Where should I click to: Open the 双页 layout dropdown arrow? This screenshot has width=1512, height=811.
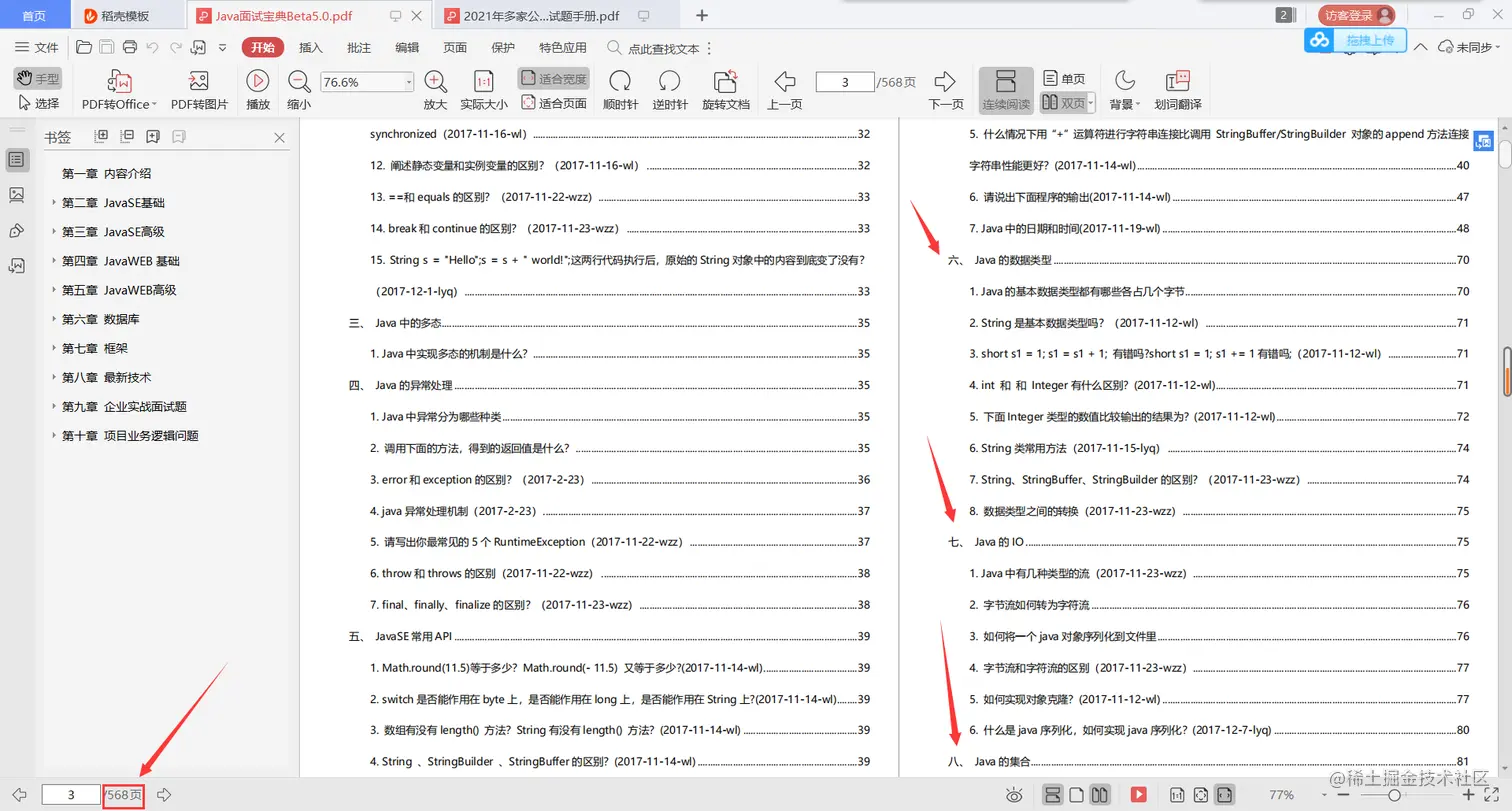(1091, 103)
